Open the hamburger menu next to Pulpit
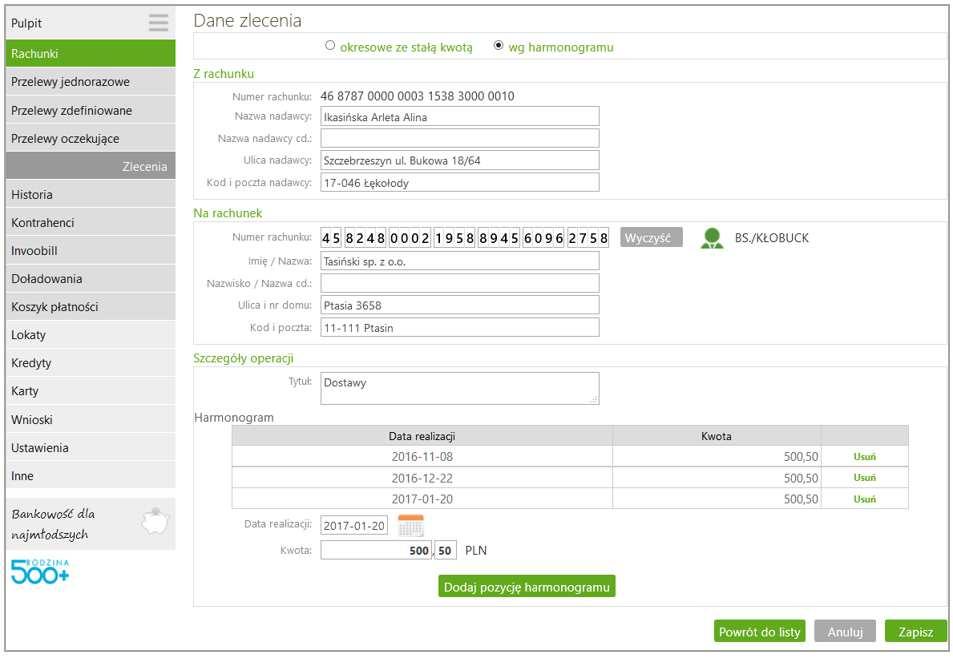The height and width of the screenshot is (658, 953). click(159, 22)
